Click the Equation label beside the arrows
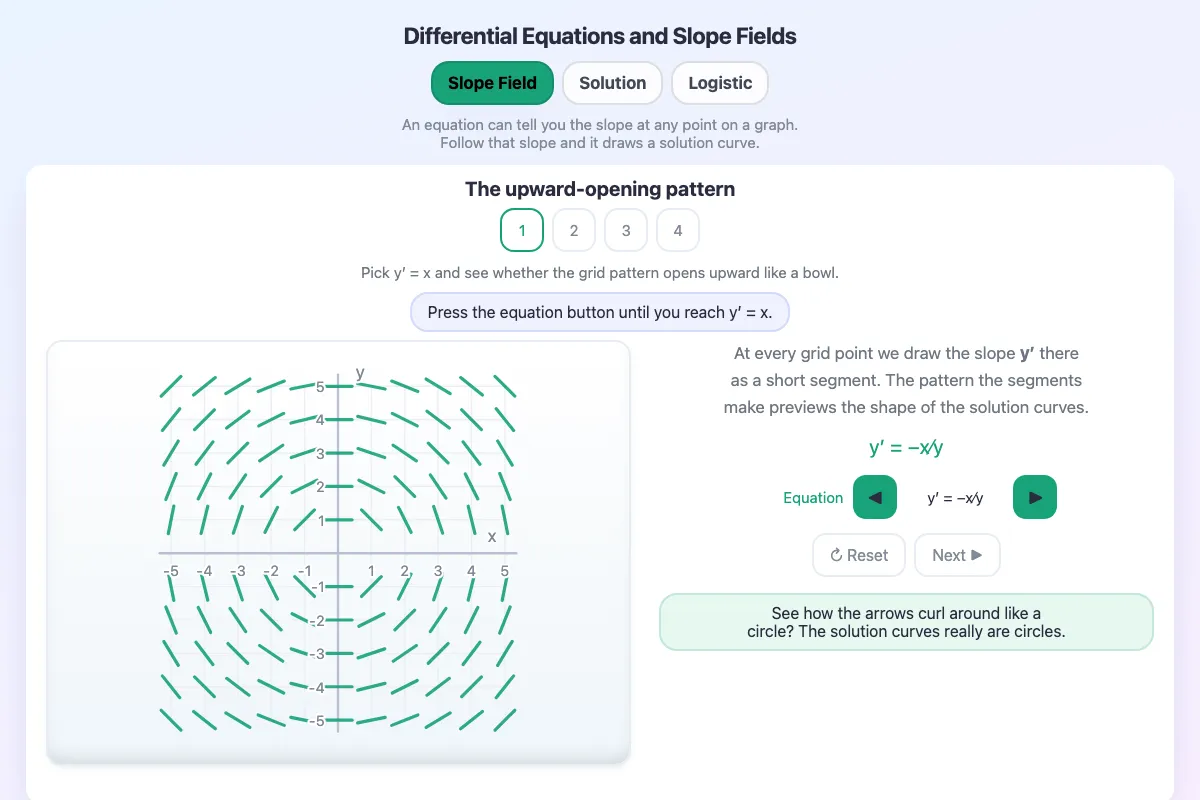This screenshot has width=1200, height=800. (813, 498)
